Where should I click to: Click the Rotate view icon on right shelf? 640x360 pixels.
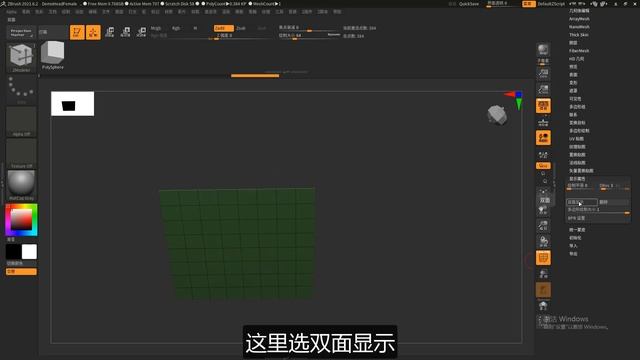[543, 242]
